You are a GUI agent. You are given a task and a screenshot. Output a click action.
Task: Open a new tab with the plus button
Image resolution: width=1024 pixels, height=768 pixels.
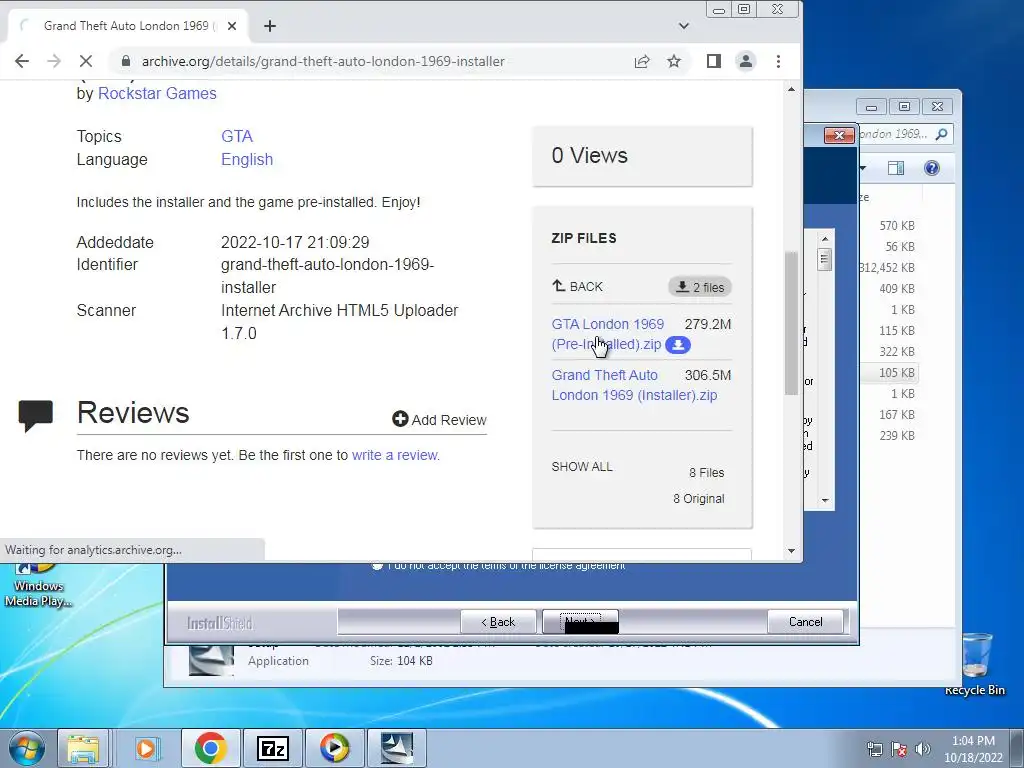tap(270, 26)
